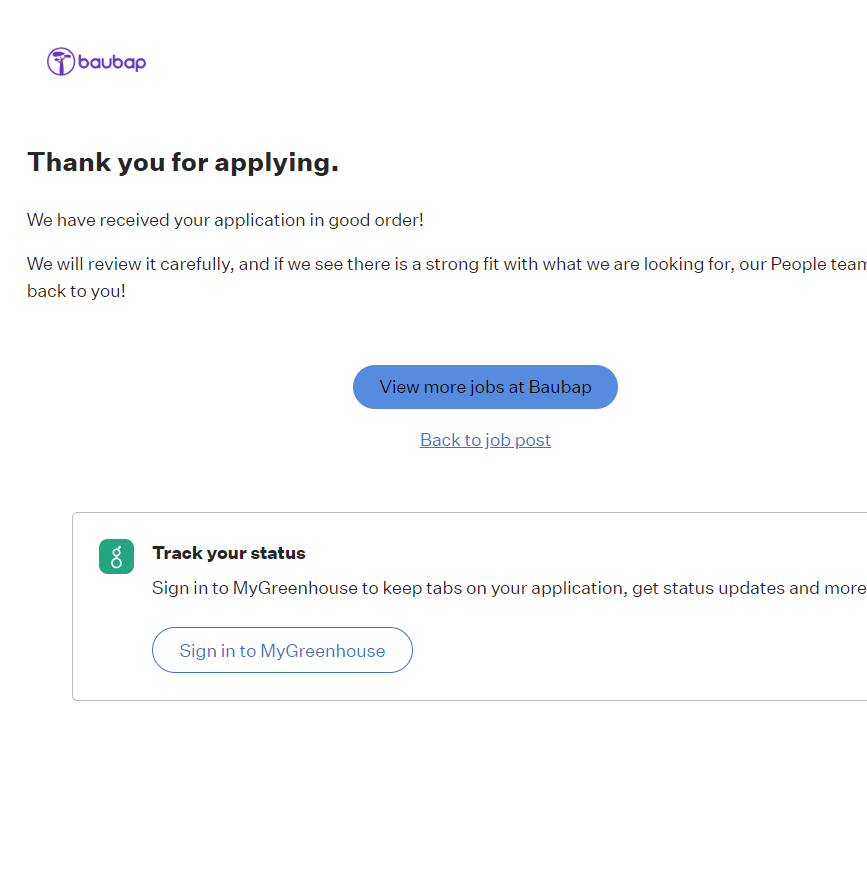Click the back to you! text line

(x=76, y=293)
